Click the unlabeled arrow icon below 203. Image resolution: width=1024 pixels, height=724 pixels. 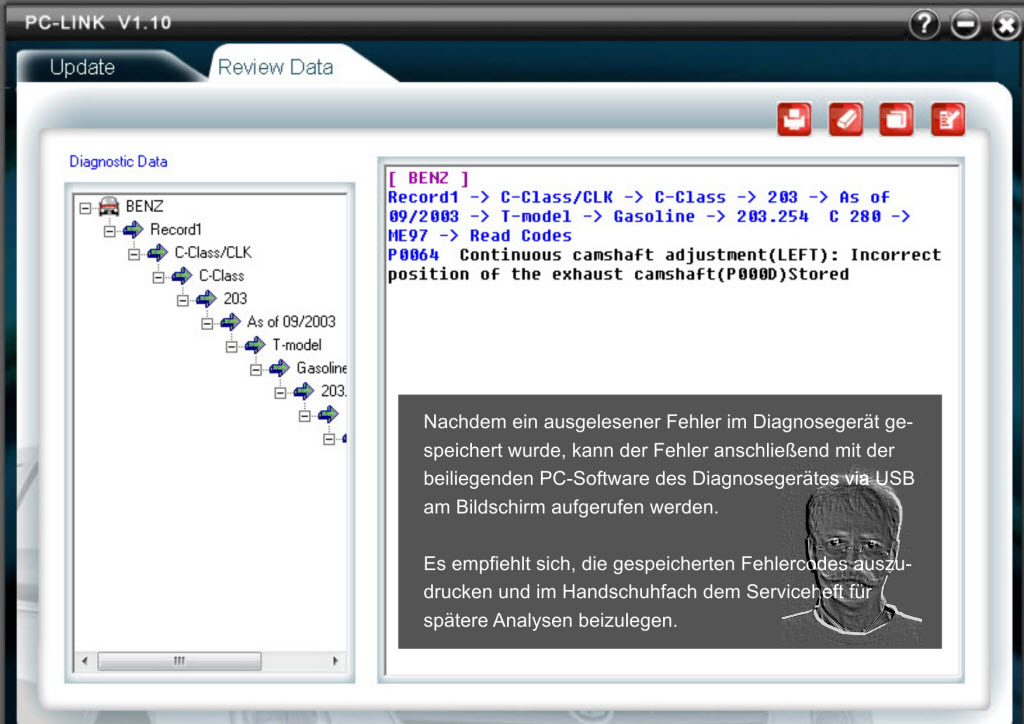328,414
